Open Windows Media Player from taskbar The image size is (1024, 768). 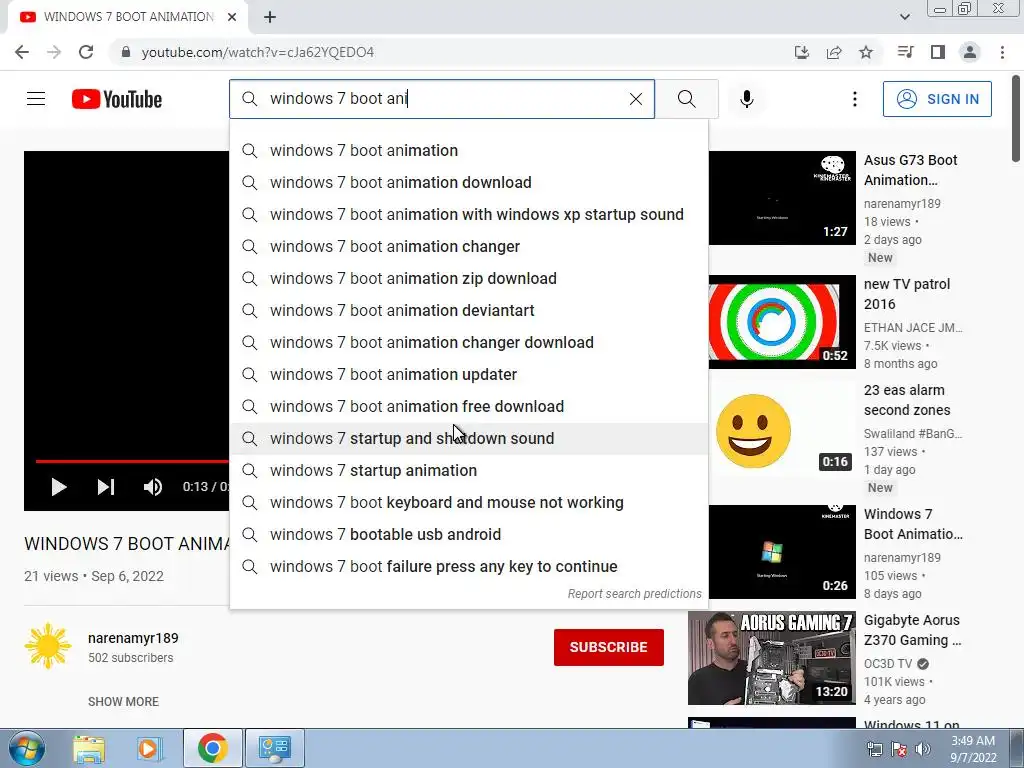(150, 748)
